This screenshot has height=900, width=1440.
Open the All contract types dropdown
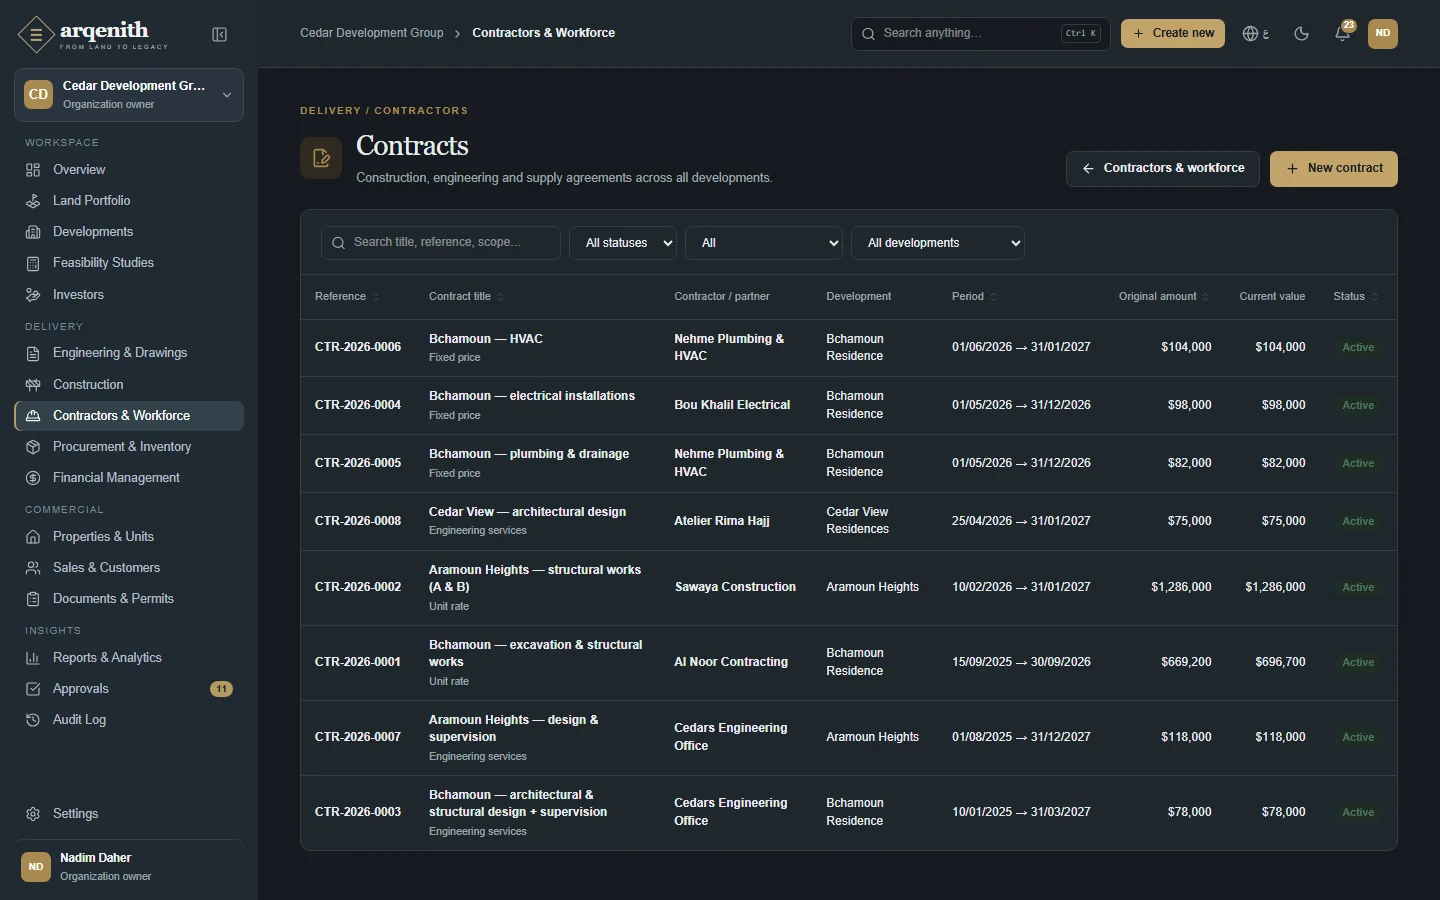[764, 243]
